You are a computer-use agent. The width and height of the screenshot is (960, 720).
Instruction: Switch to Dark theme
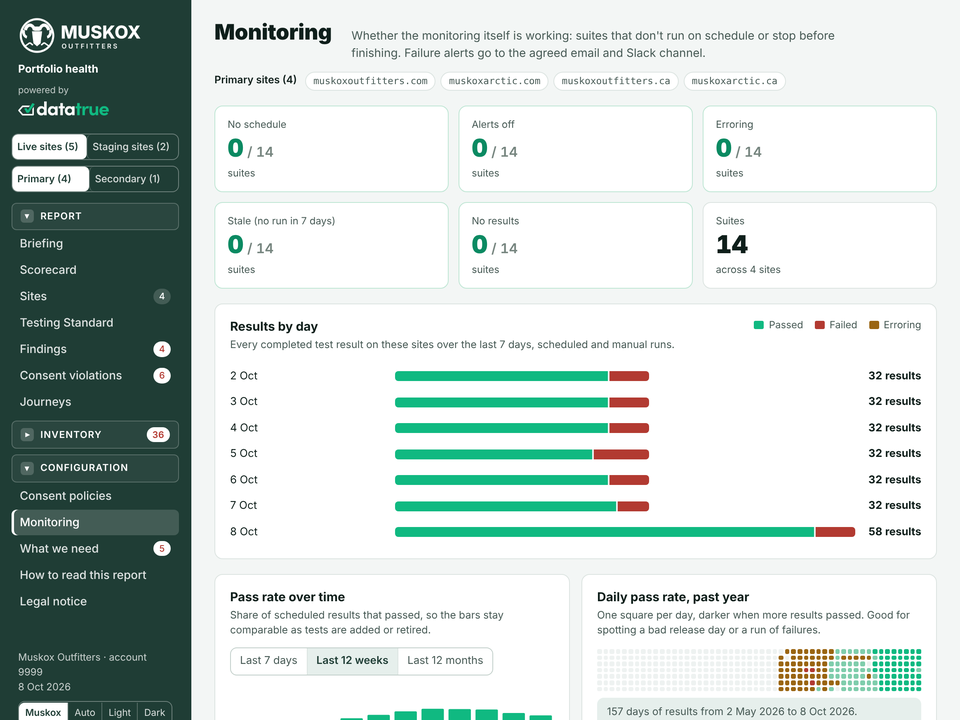click(x=154, y=712)
